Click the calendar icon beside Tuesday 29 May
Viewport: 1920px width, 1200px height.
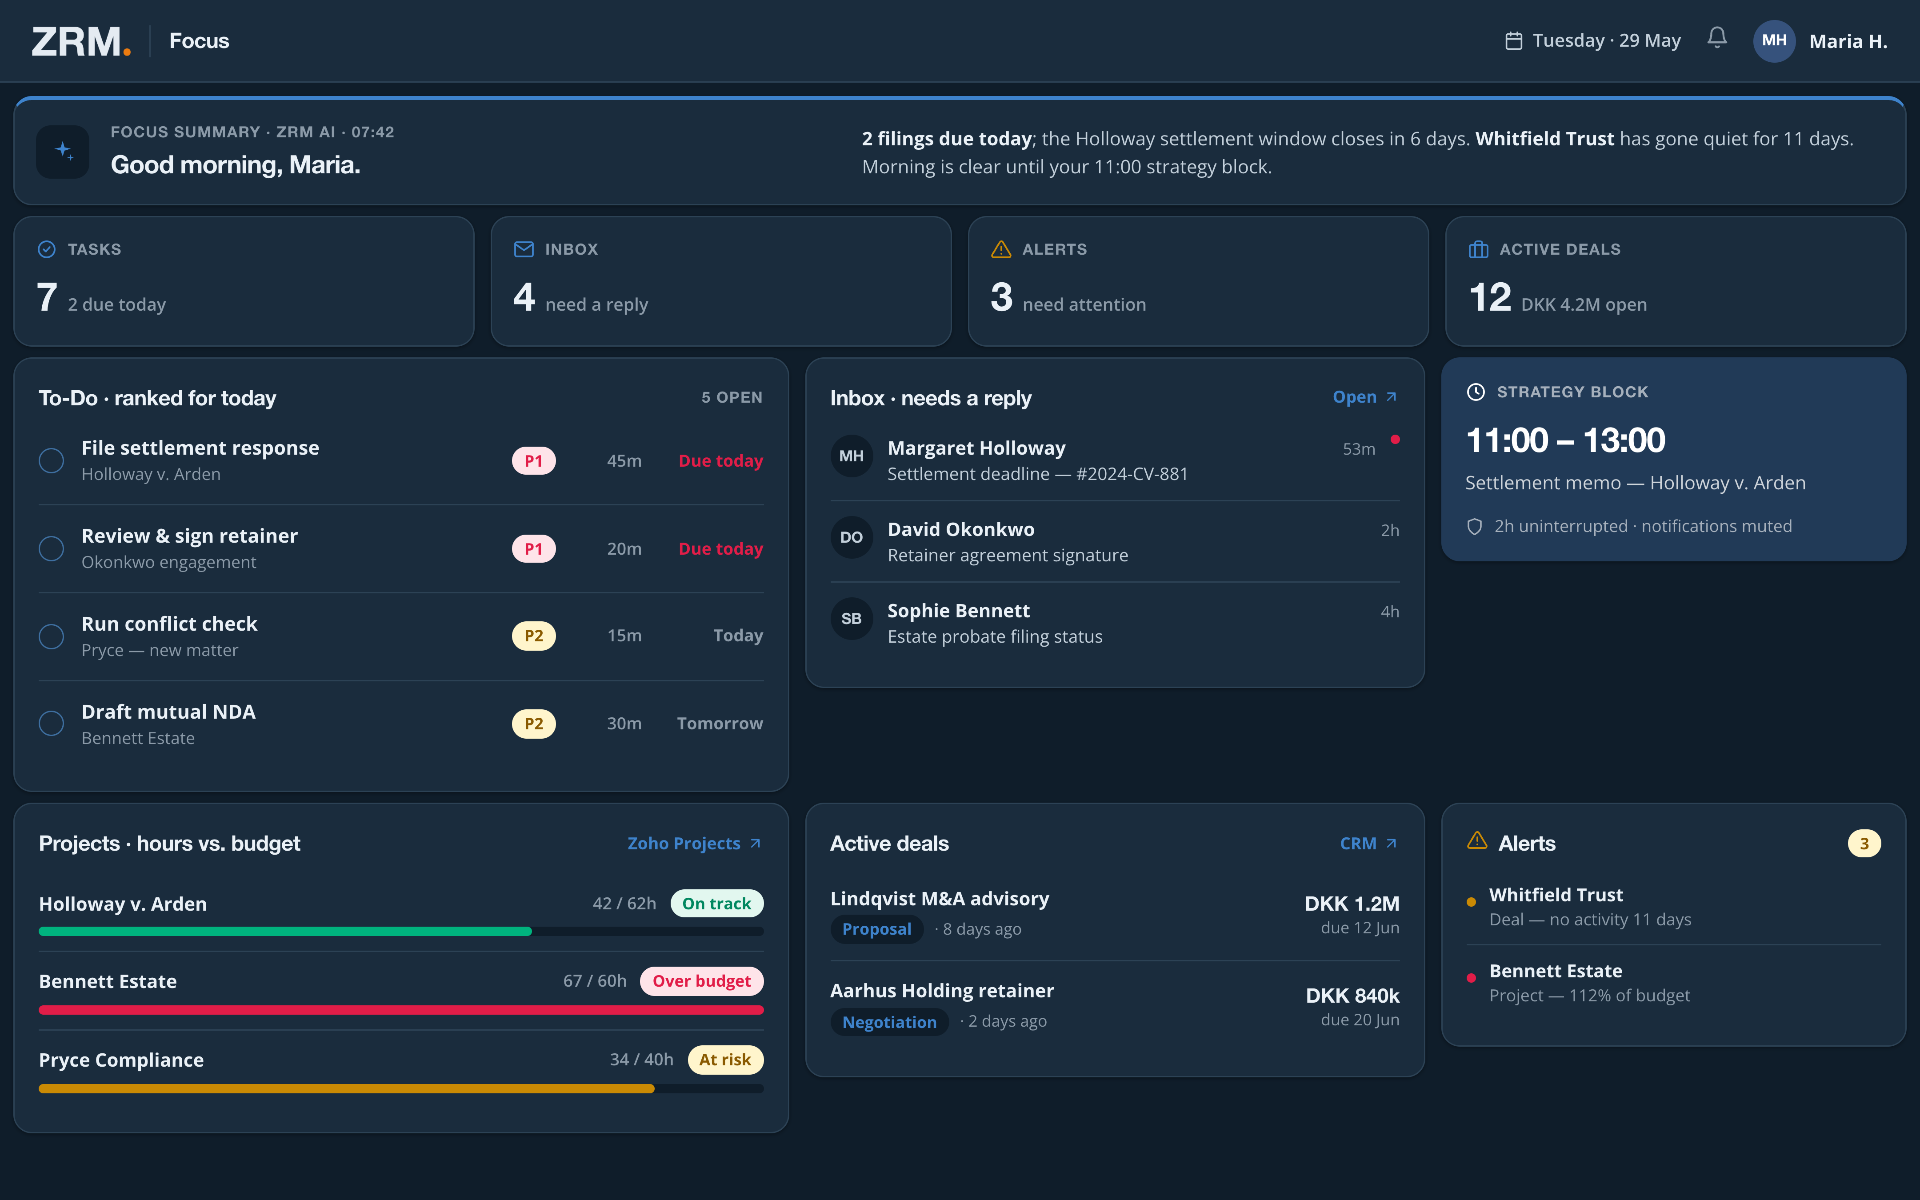pyautogui.click(x=1514, y=41)
